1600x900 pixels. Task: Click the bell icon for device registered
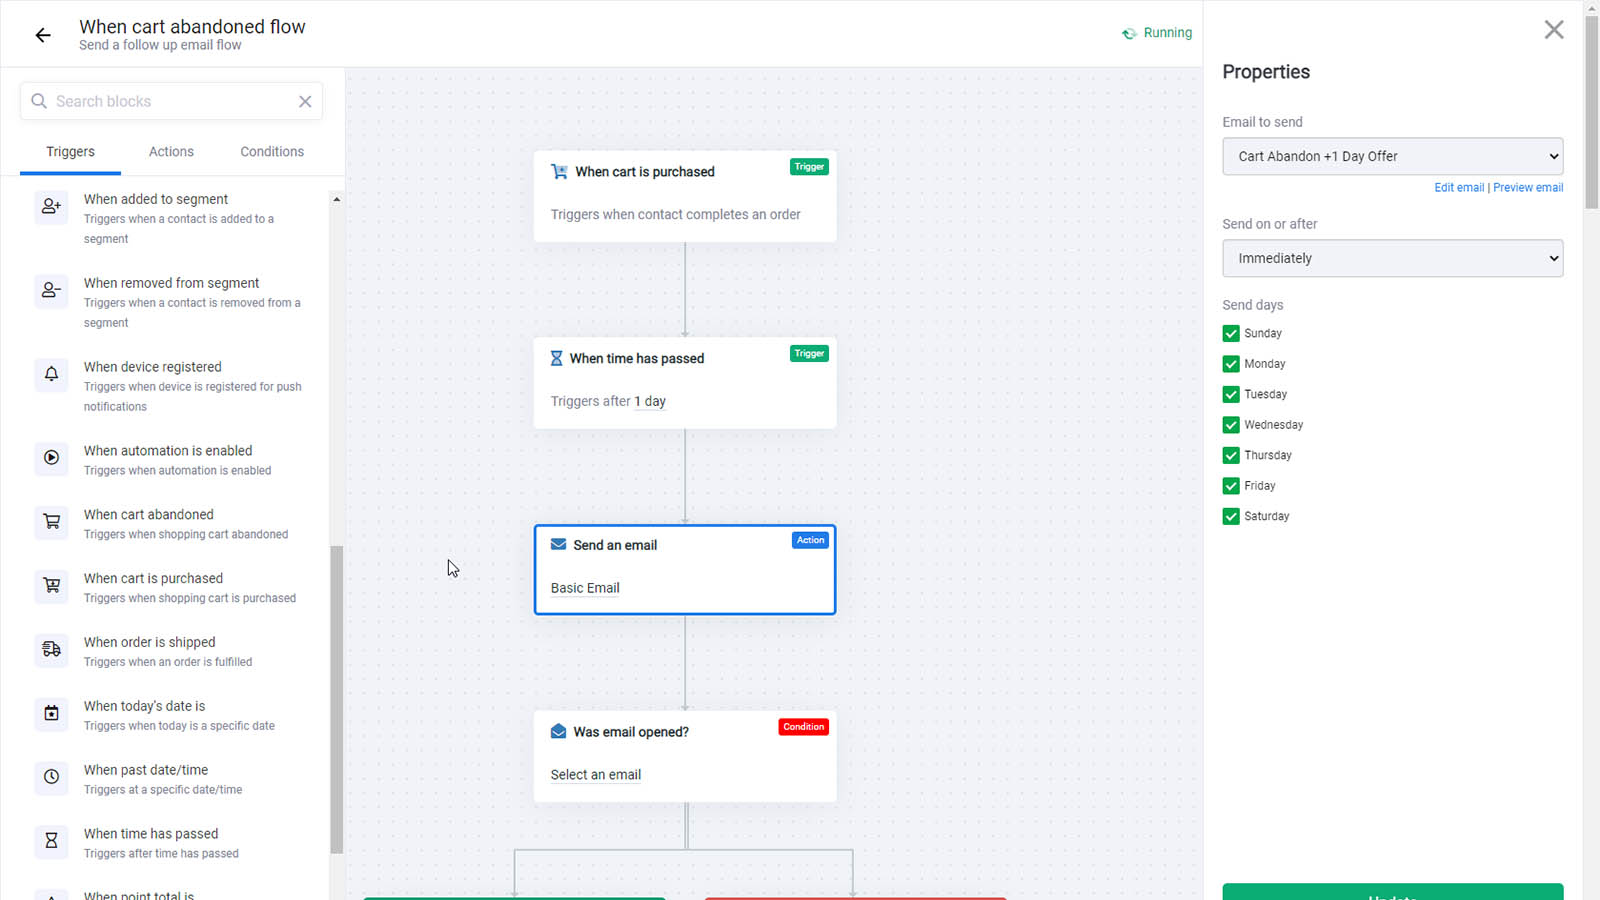51,374
